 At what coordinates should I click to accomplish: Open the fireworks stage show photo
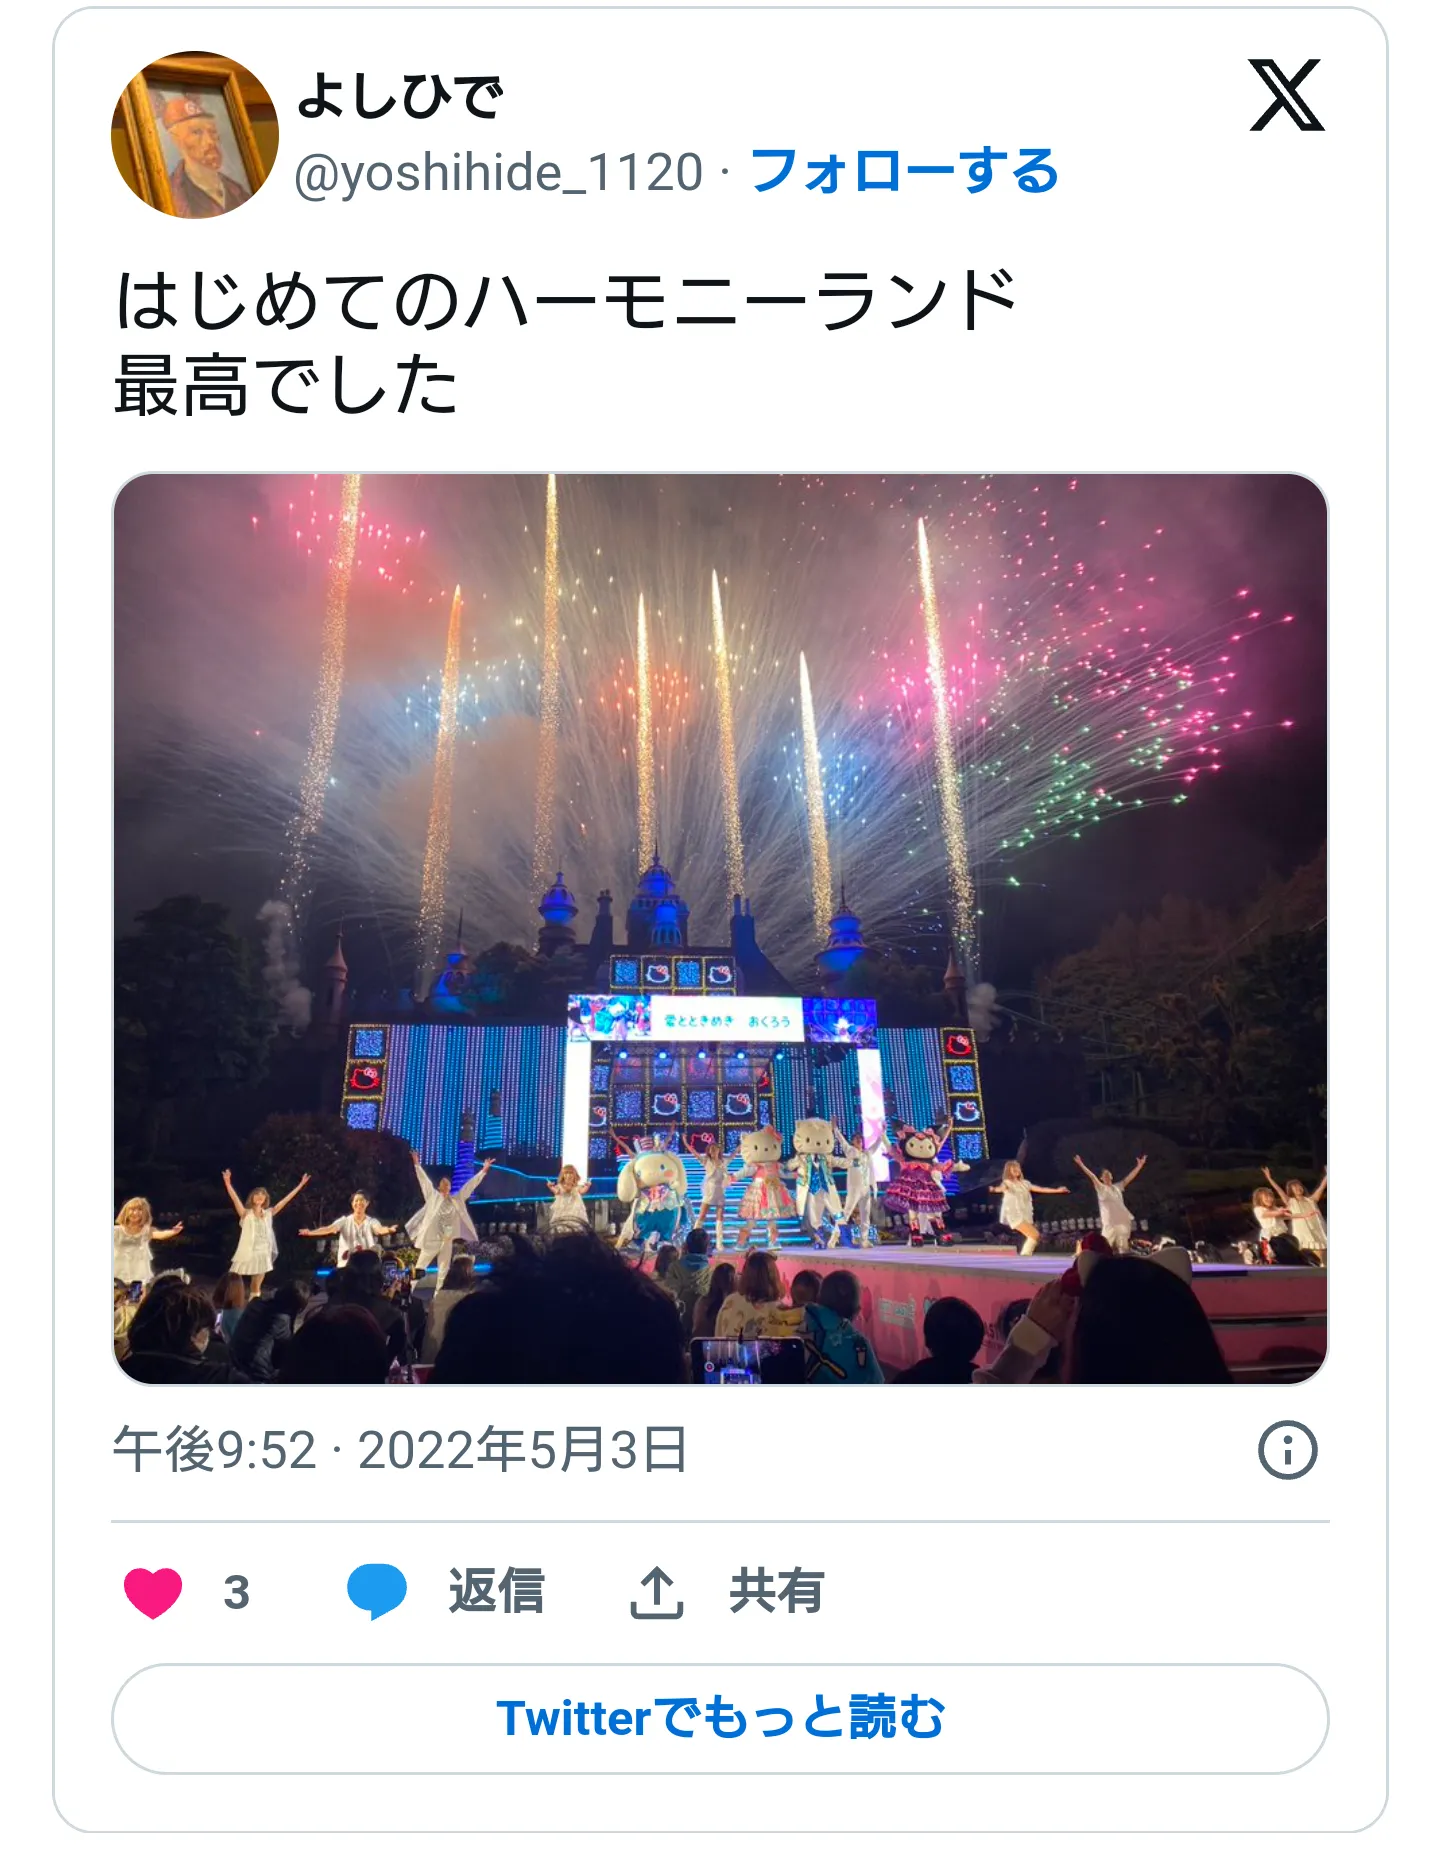[720, 929]
